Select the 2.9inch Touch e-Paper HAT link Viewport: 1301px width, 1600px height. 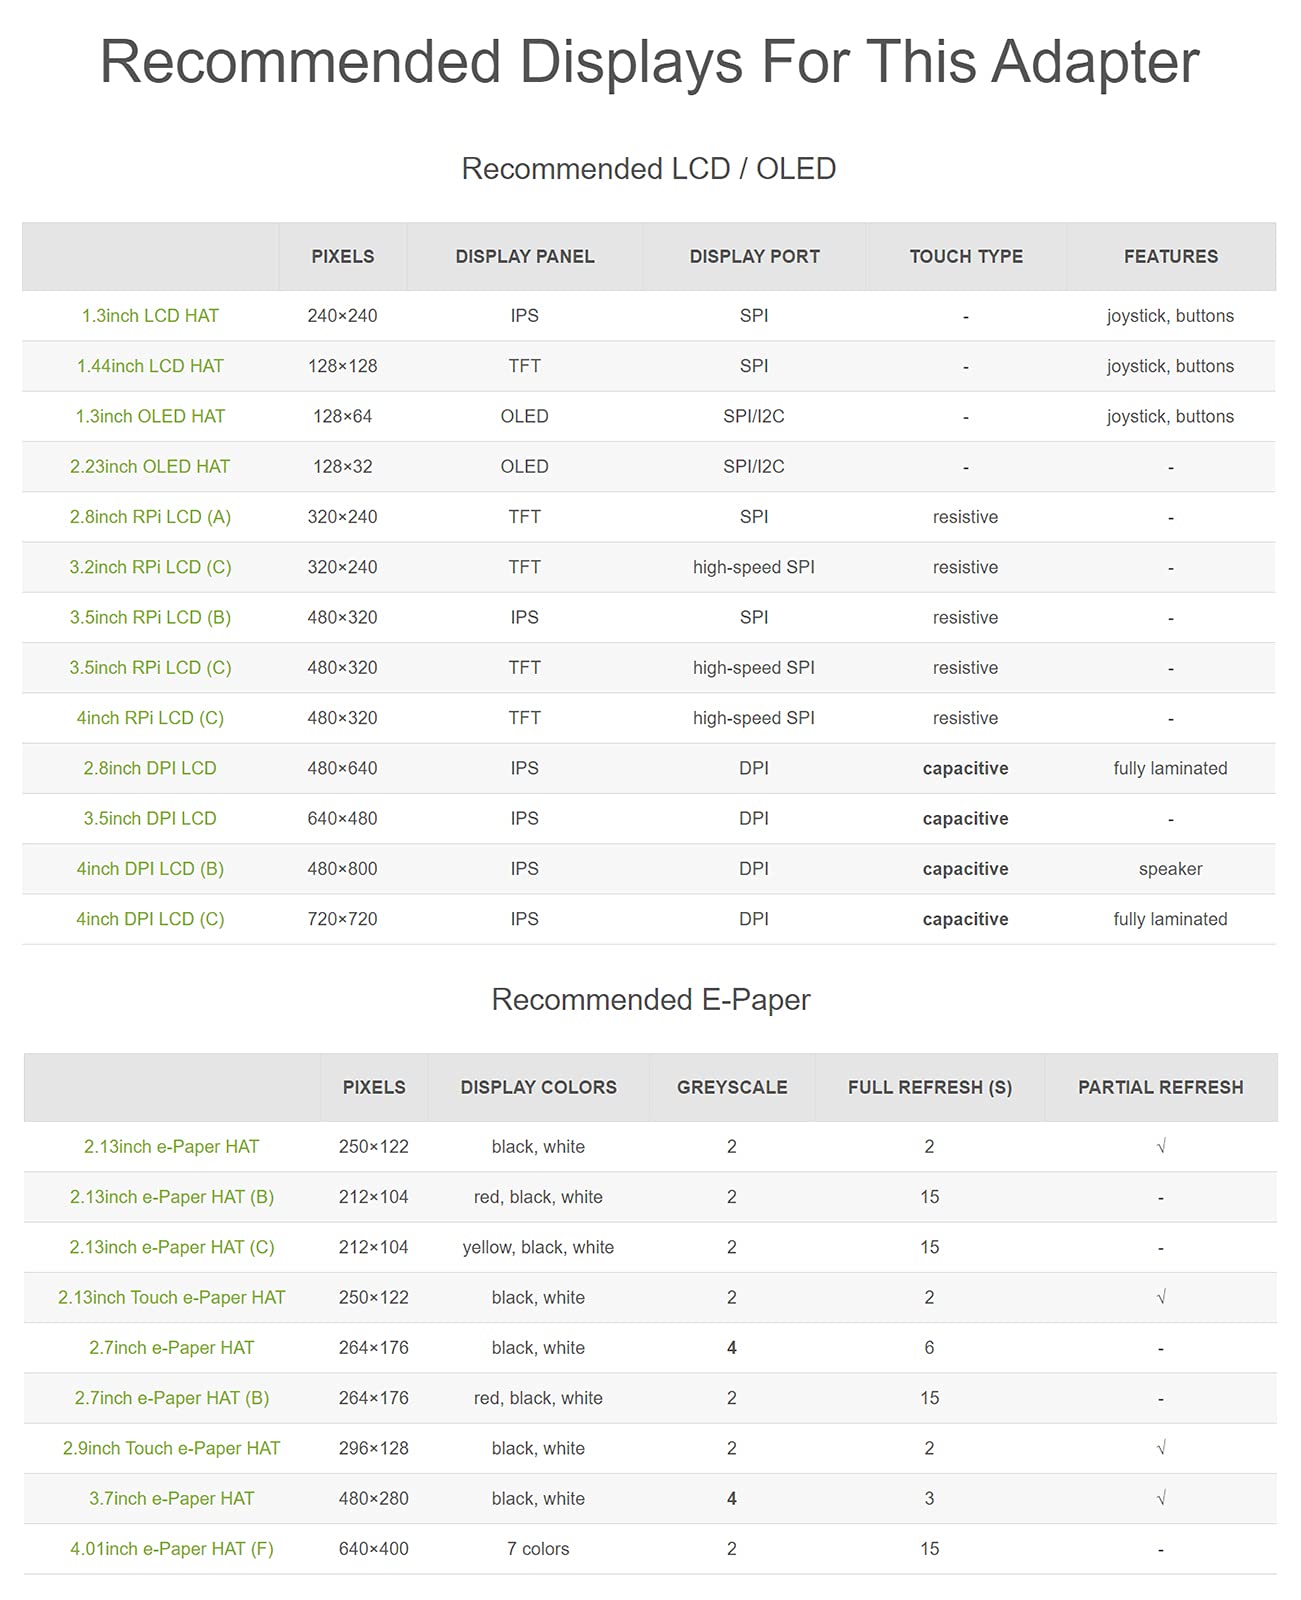click(172, 1448)
